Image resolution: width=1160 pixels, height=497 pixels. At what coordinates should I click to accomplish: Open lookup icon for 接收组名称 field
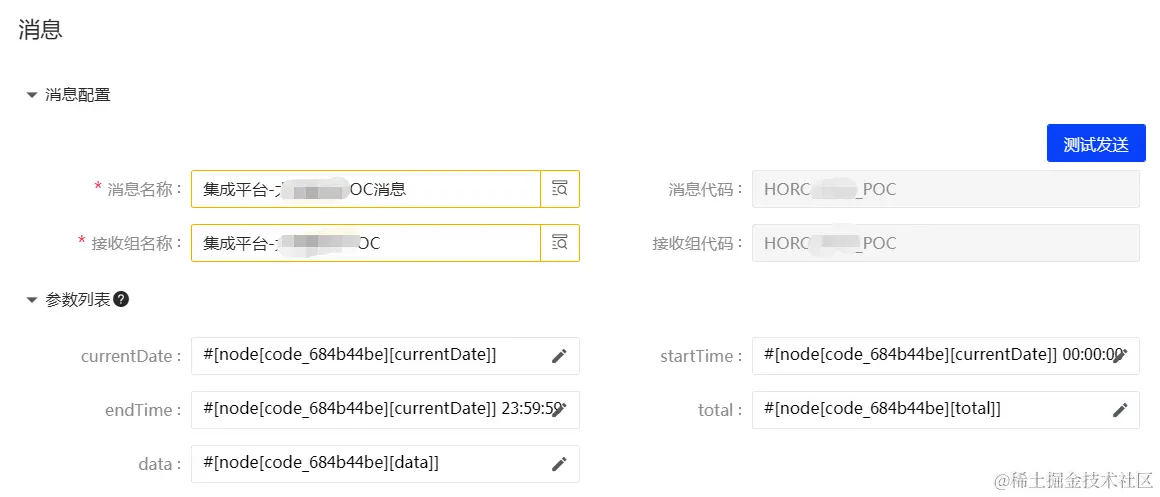tap(560, 243)
